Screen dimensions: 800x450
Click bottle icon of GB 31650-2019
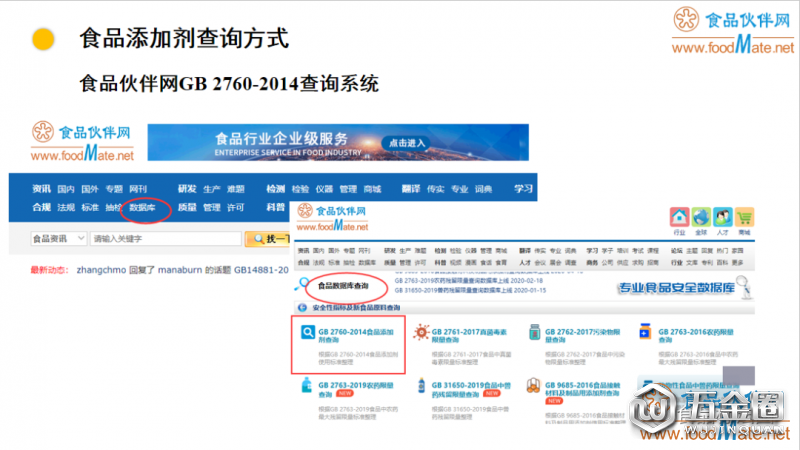(421, 385)
